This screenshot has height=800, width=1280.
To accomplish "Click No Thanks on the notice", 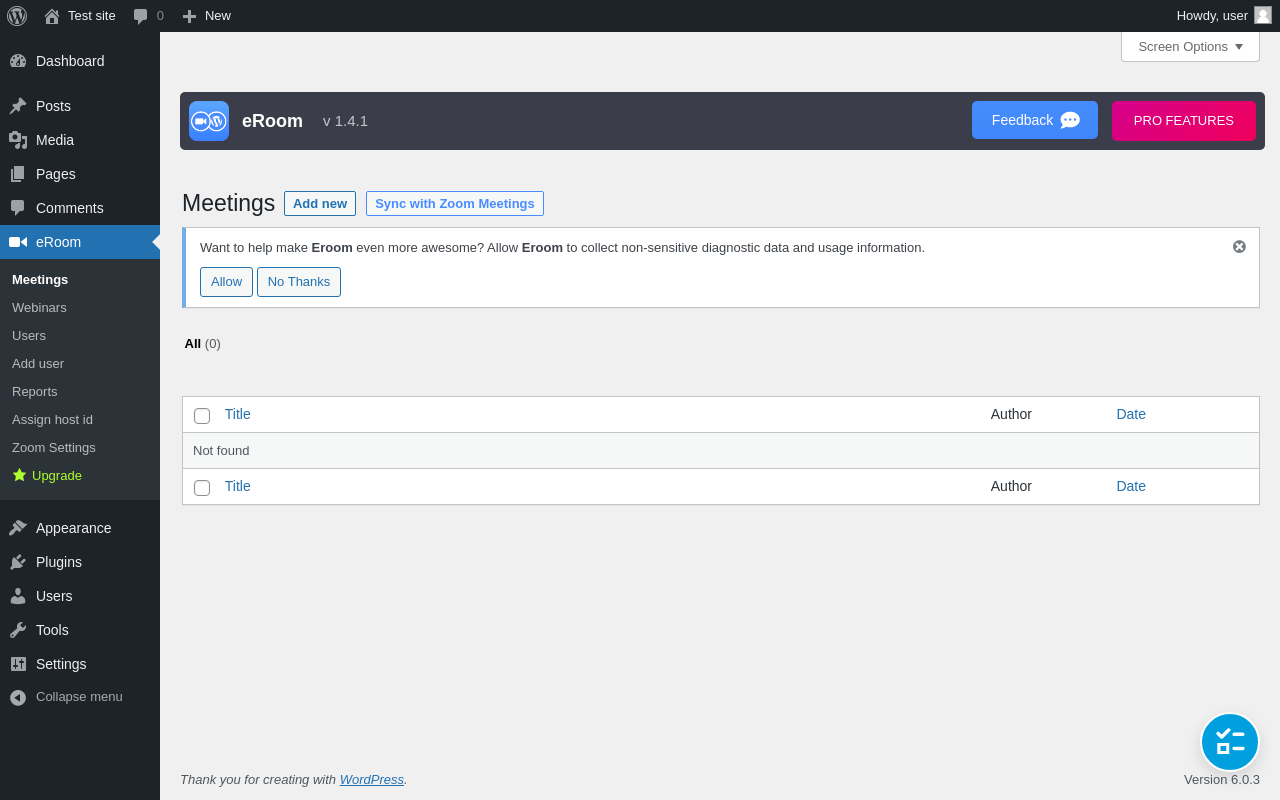I will click(299, 282).
